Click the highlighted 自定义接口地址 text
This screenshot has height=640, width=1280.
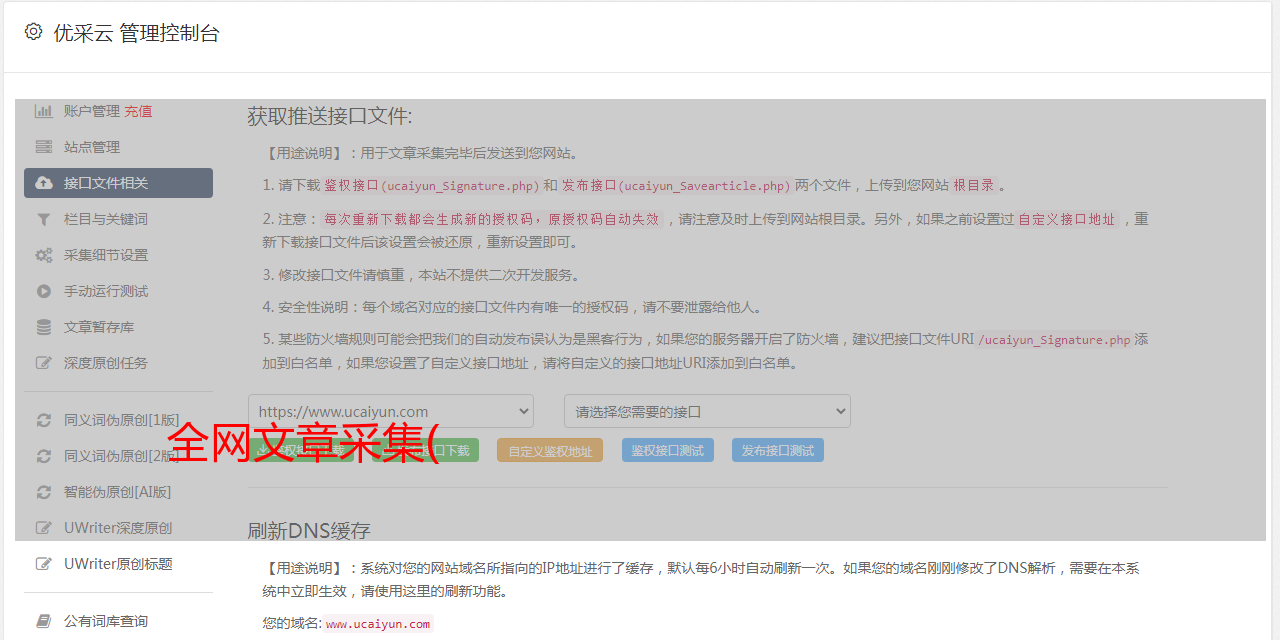pyautogui.click(x=1067, y=219)
